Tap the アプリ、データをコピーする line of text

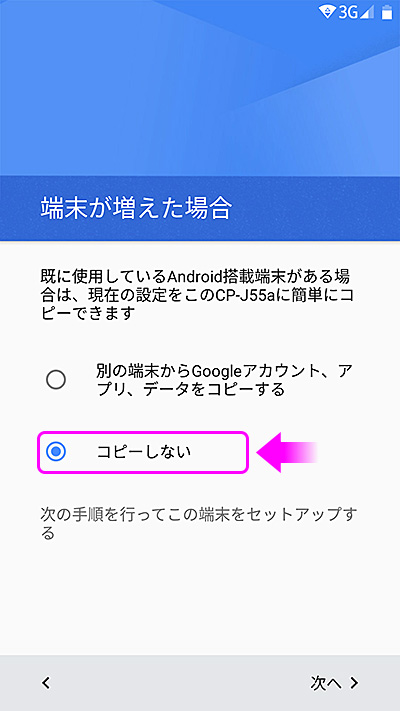point(190,389)
